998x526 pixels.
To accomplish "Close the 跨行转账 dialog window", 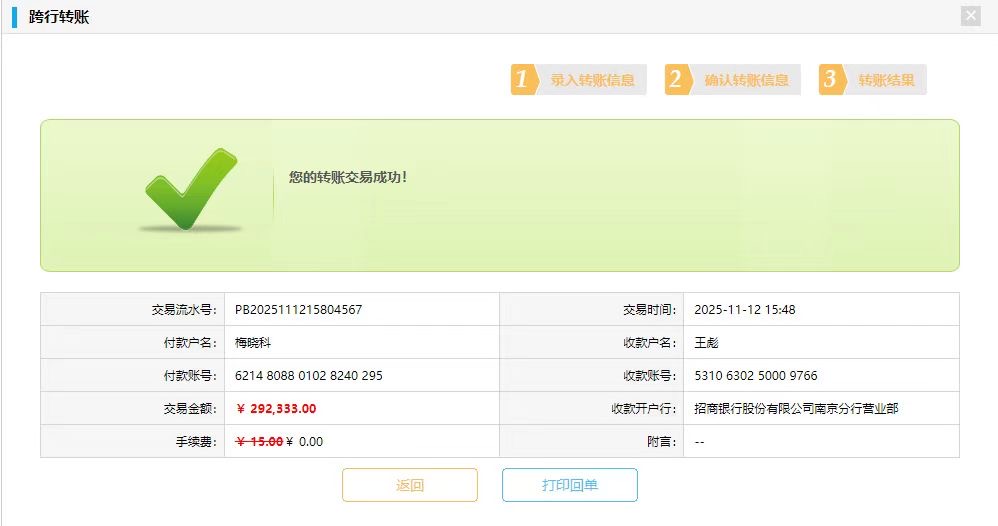I will click(x=969, y=16).
